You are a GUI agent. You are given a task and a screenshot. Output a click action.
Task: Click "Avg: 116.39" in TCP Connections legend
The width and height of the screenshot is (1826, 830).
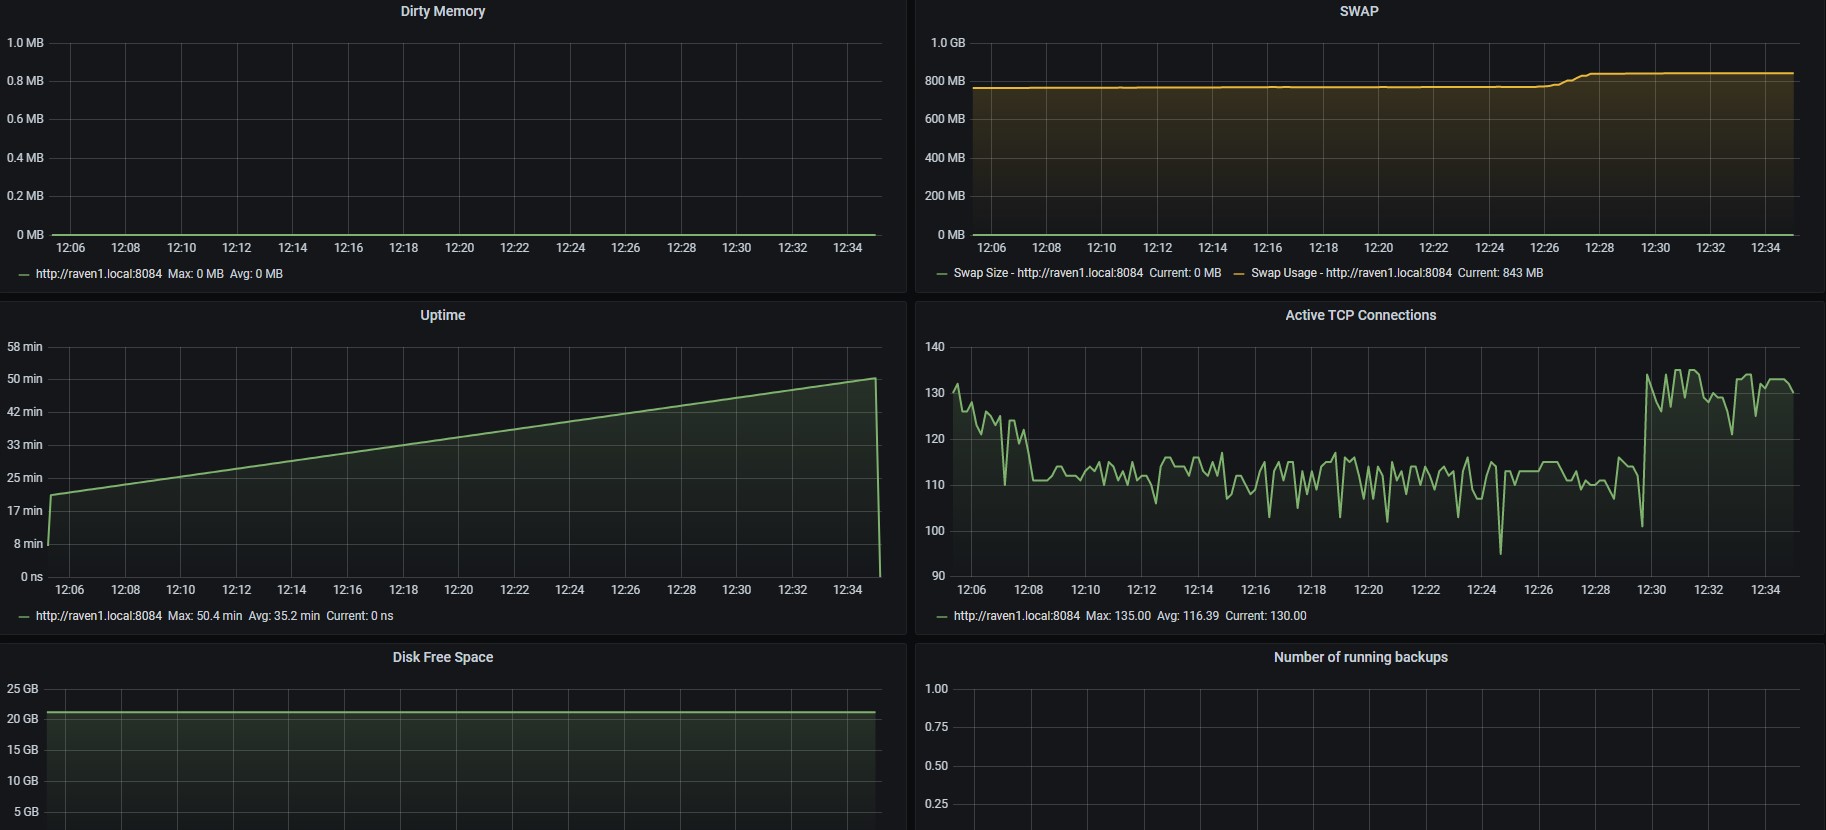1188,616
